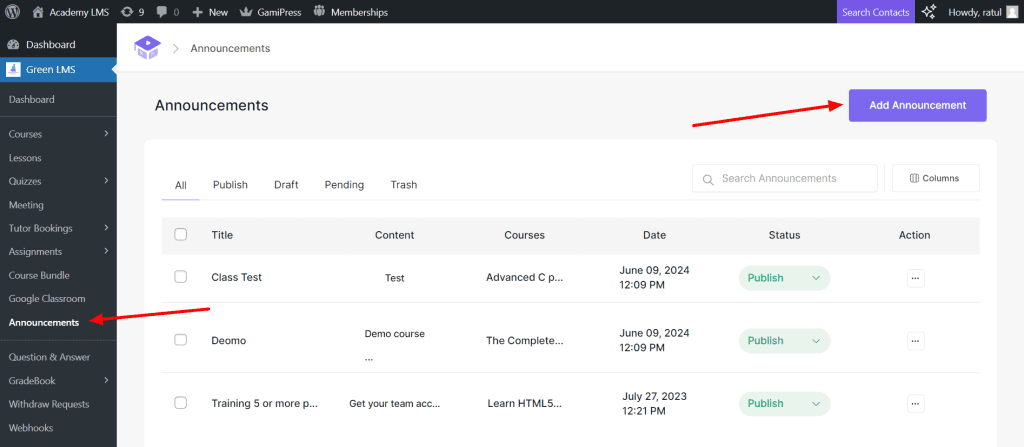Viewport: 1024px width, 447px height.
Task: Change the Publish status for Training announcement
Action: coord(784,403)
